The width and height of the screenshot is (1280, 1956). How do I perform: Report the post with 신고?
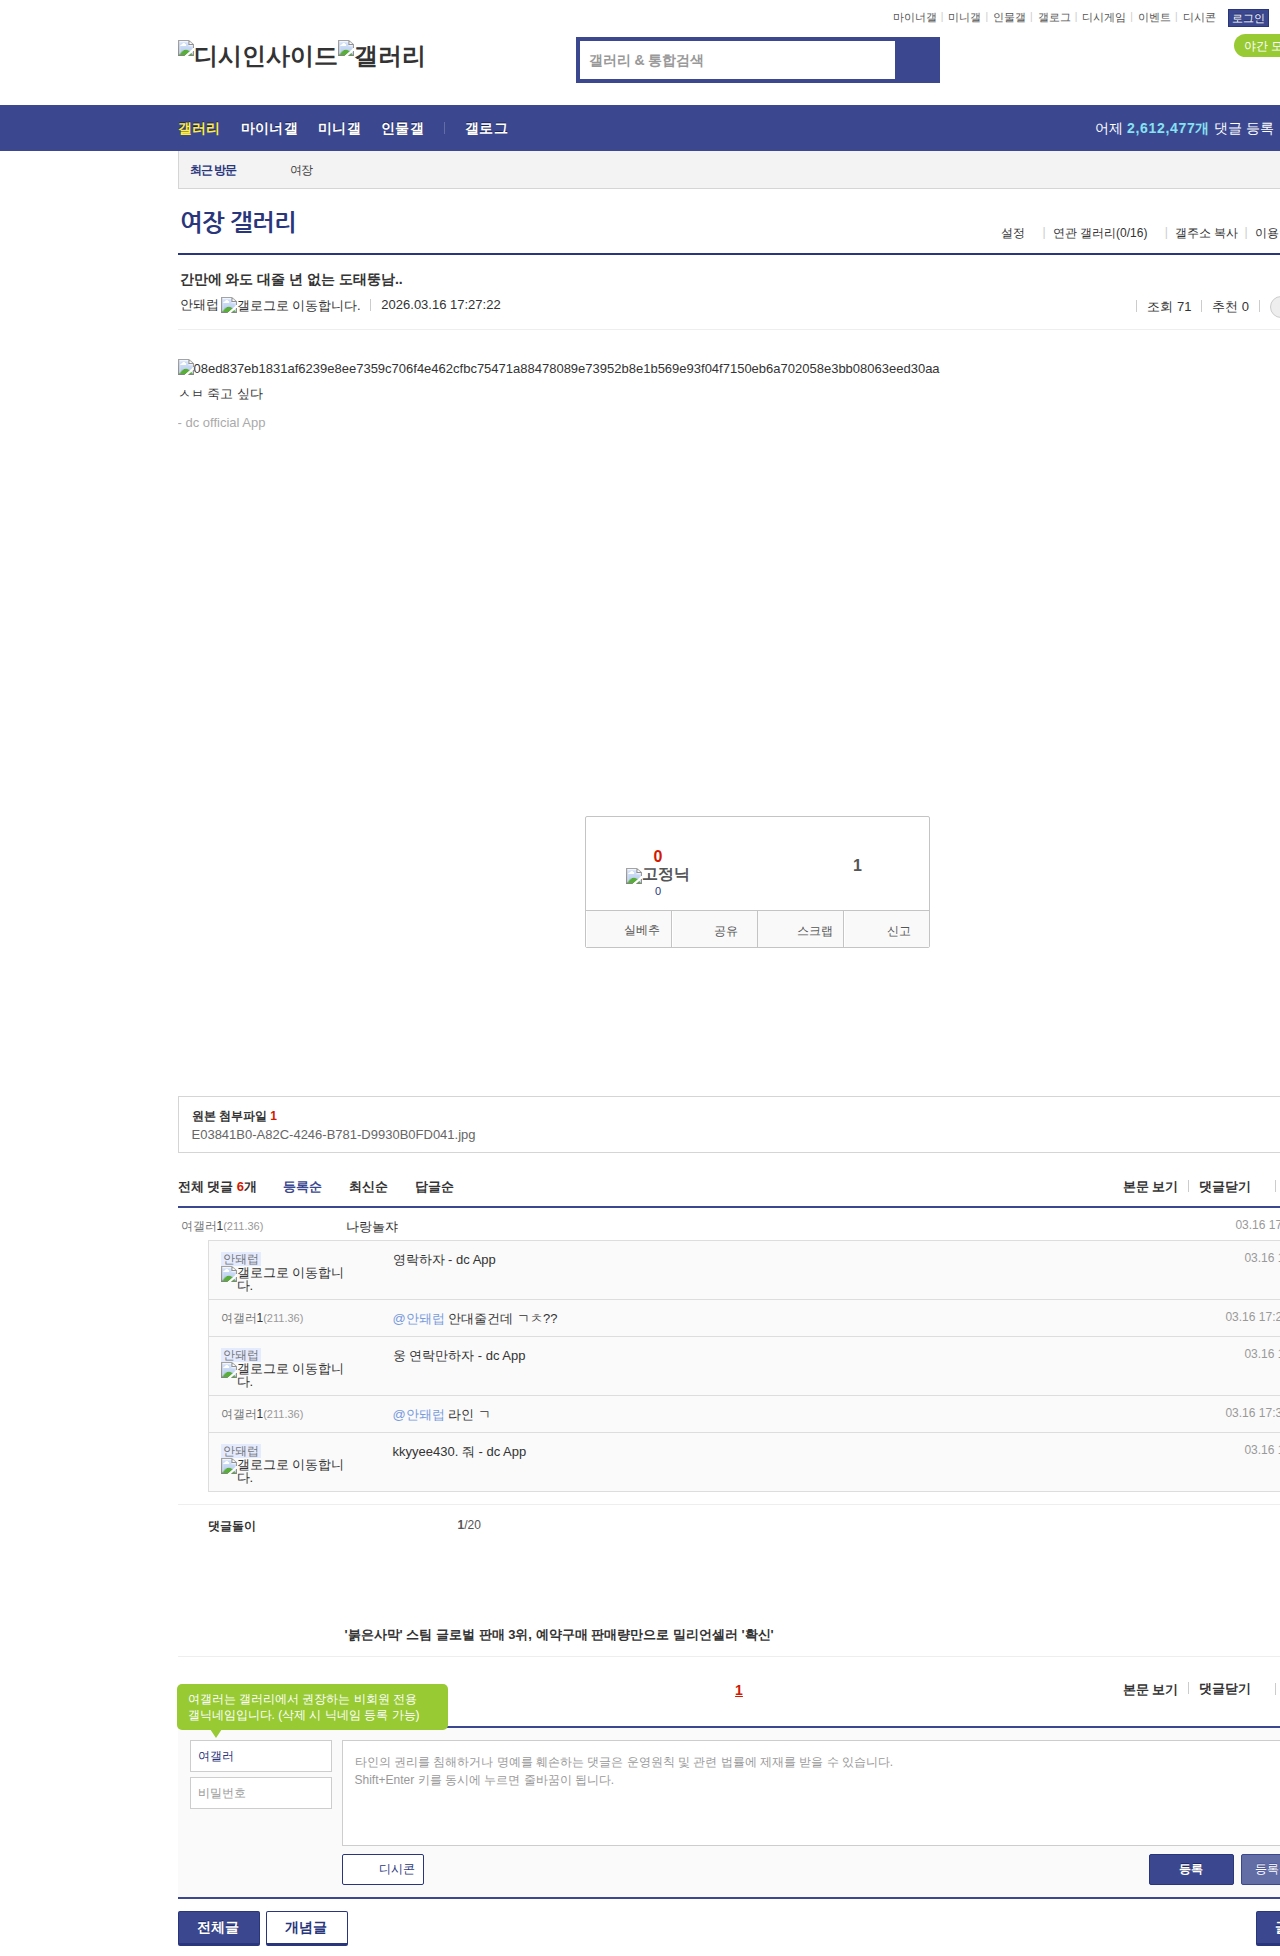[x=887, y=929]
